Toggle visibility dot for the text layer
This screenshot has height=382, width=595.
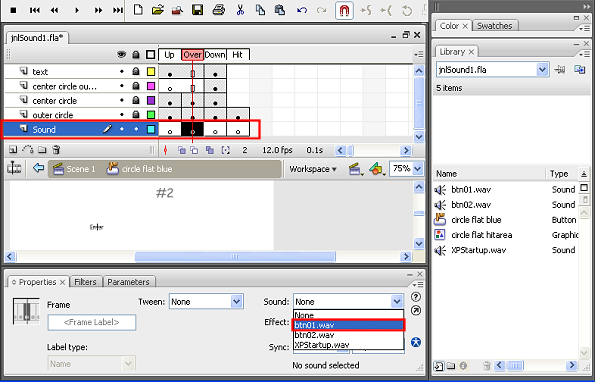(x=122, y=71)
